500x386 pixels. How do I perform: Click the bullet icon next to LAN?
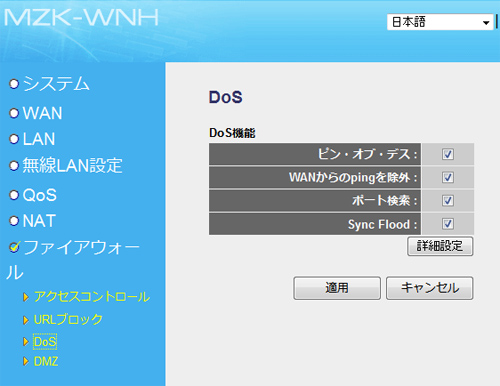[14, 139]
